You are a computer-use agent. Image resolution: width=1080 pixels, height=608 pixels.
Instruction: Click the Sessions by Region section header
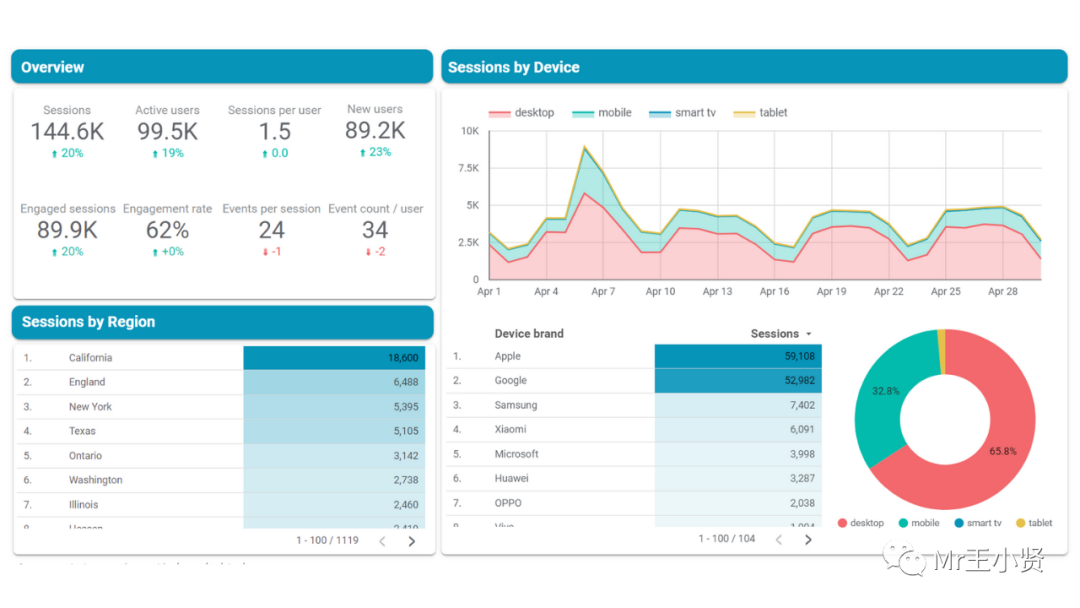222,322
